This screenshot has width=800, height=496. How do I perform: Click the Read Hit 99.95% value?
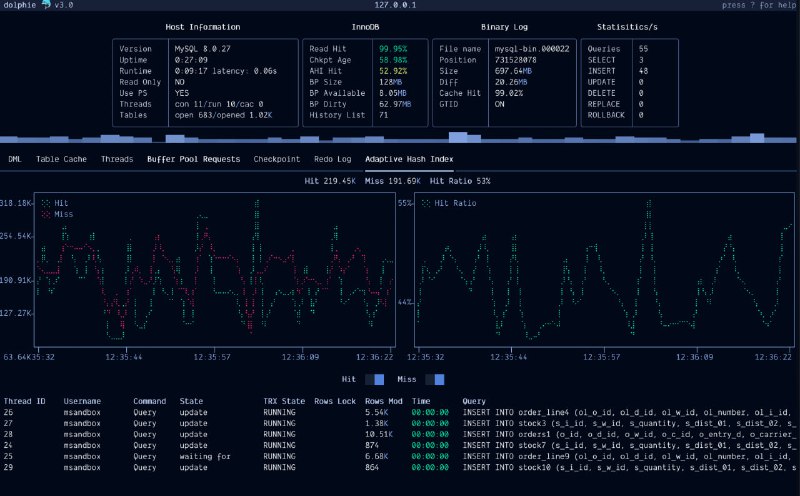[x=393, y=49]
